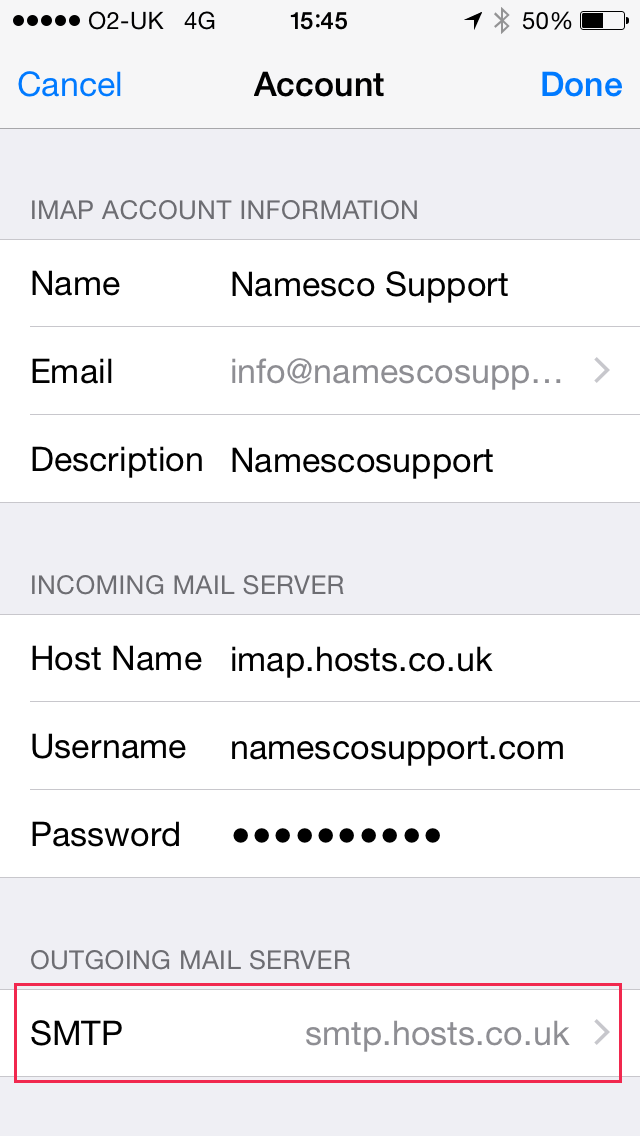The width and height of the screenshot is (640, 1136).
Task: Tap the battery icon in status bar
Action: tap(604, 22)
